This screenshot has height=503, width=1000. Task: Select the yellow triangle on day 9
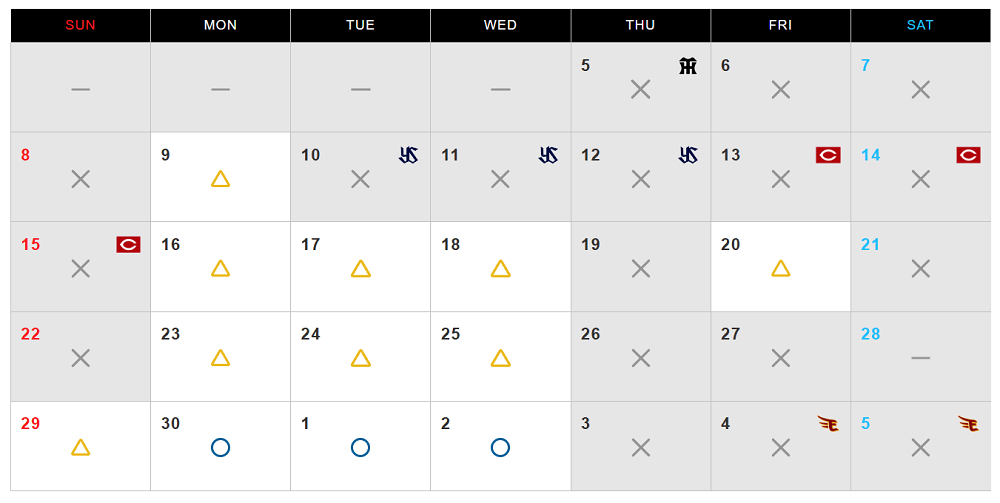coord(221,179)
